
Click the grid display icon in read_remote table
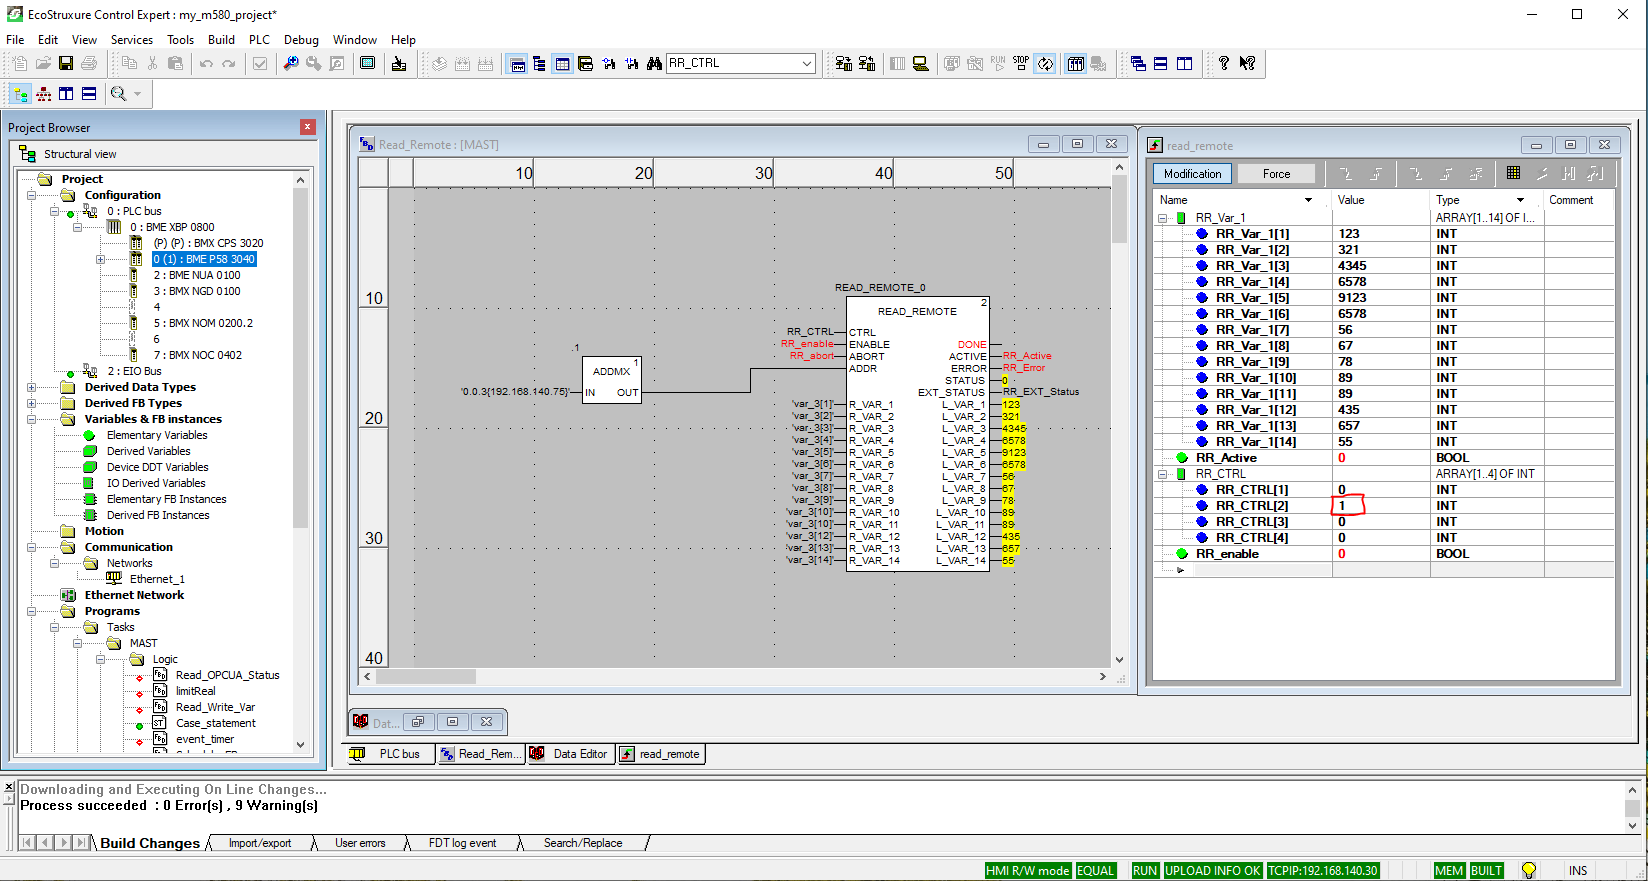tap(1513, 173)
